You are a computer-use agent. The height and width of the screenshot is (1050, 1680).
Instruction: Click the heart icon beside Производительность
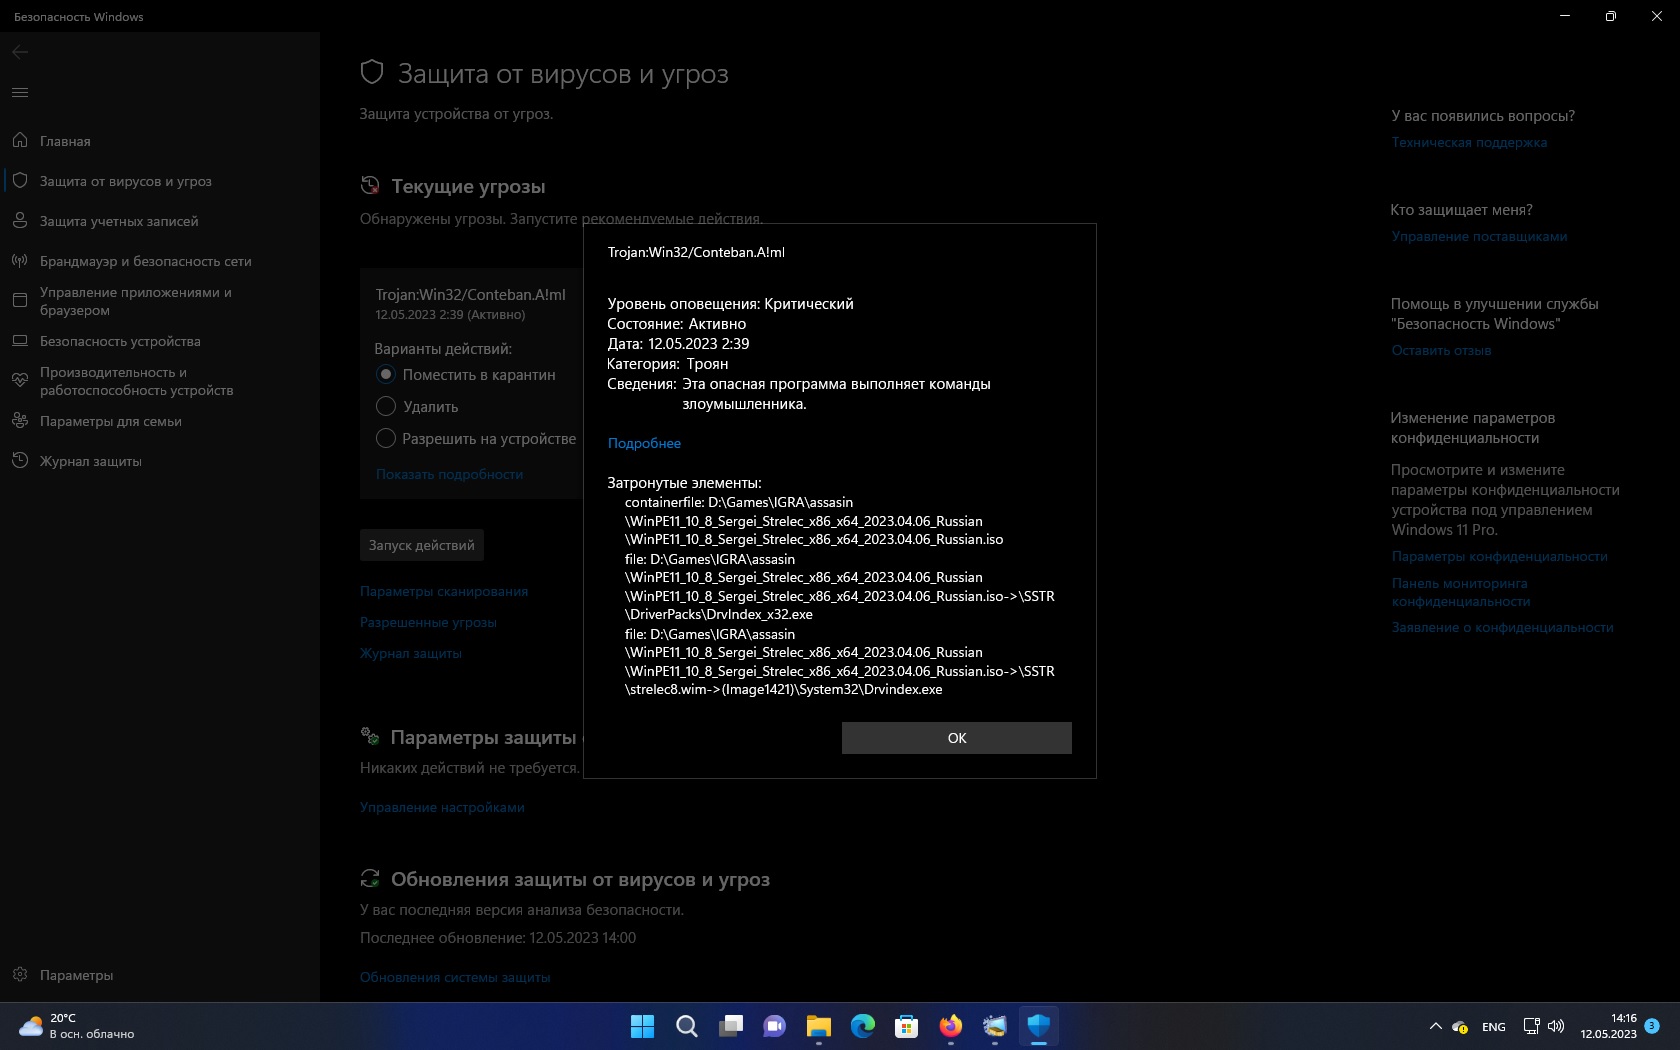20,380
